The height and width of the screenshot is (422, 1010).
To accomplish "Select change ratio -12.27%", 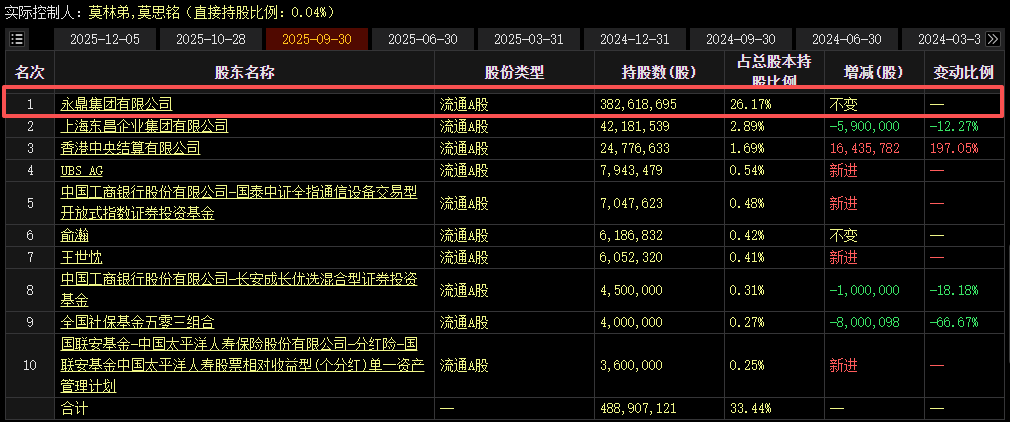I will pos(955,126).
